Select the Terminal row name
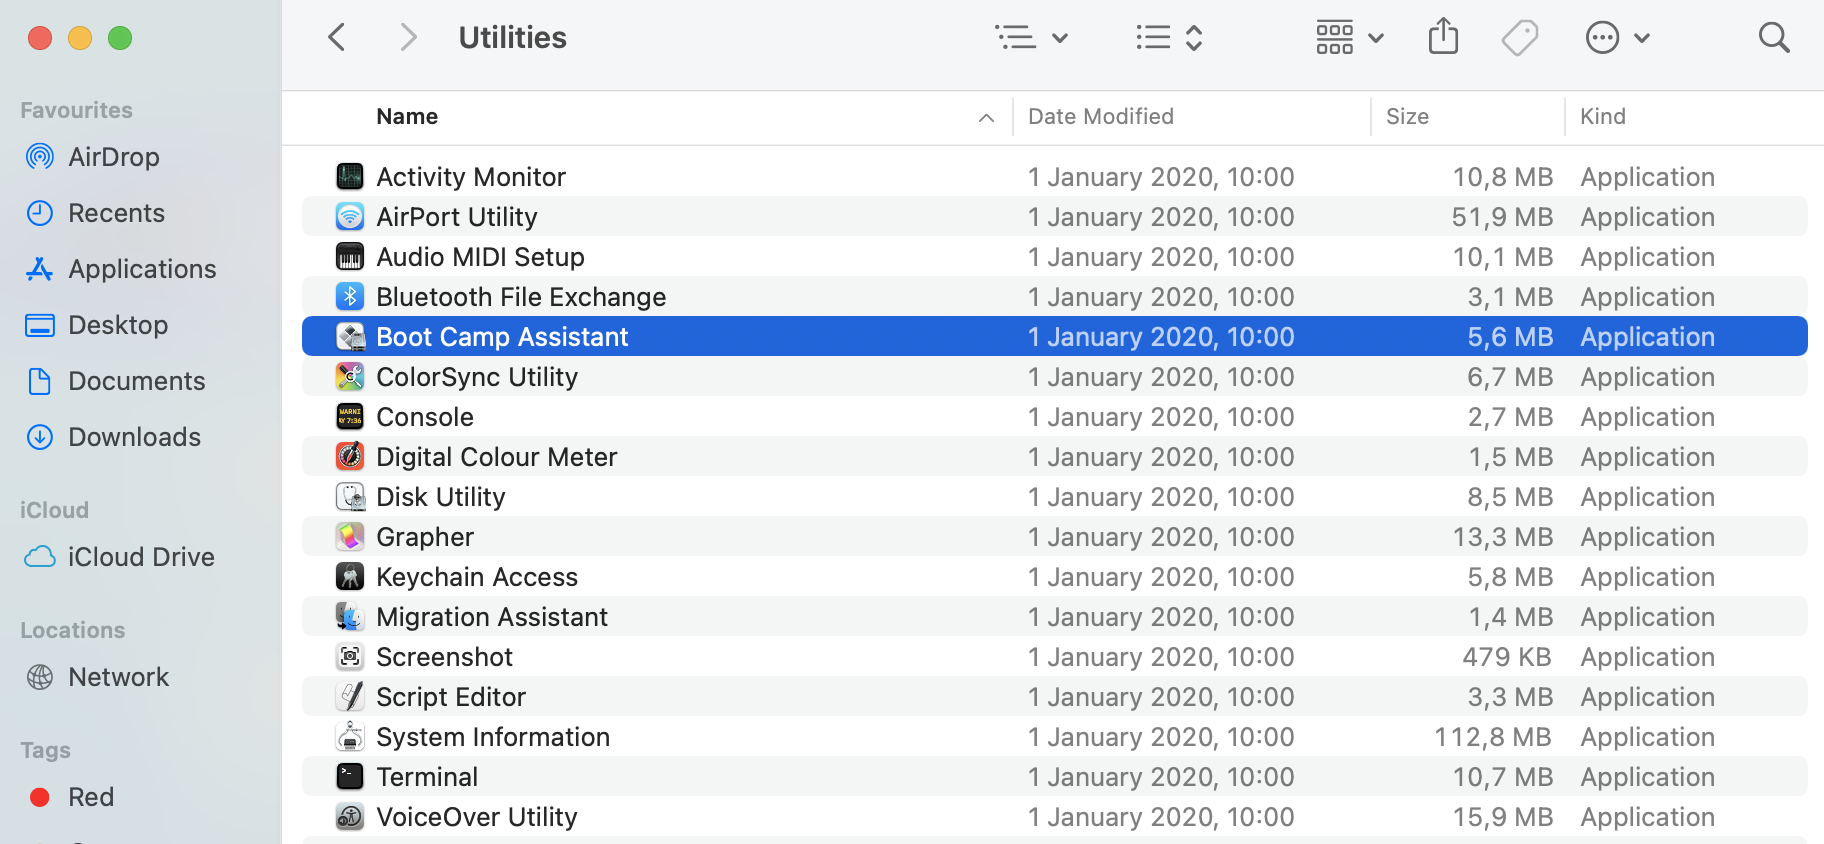The height and width of the screenshot is (844, 1824). point(427,777)
